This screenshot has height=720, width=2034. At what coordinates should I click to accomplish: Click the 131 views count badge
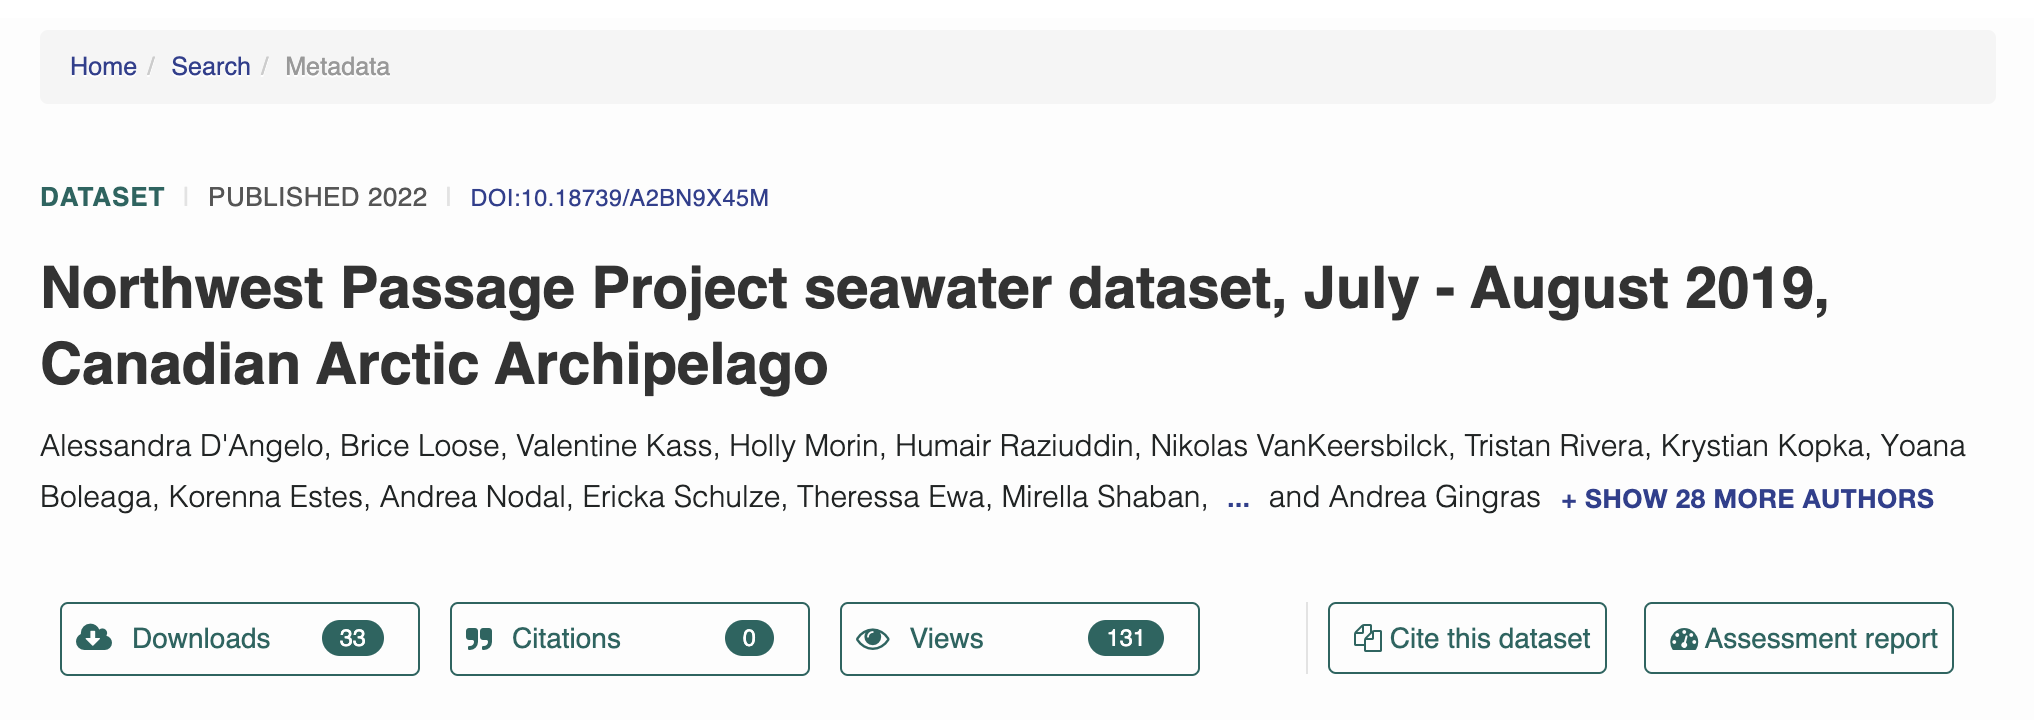[1125, 638]
